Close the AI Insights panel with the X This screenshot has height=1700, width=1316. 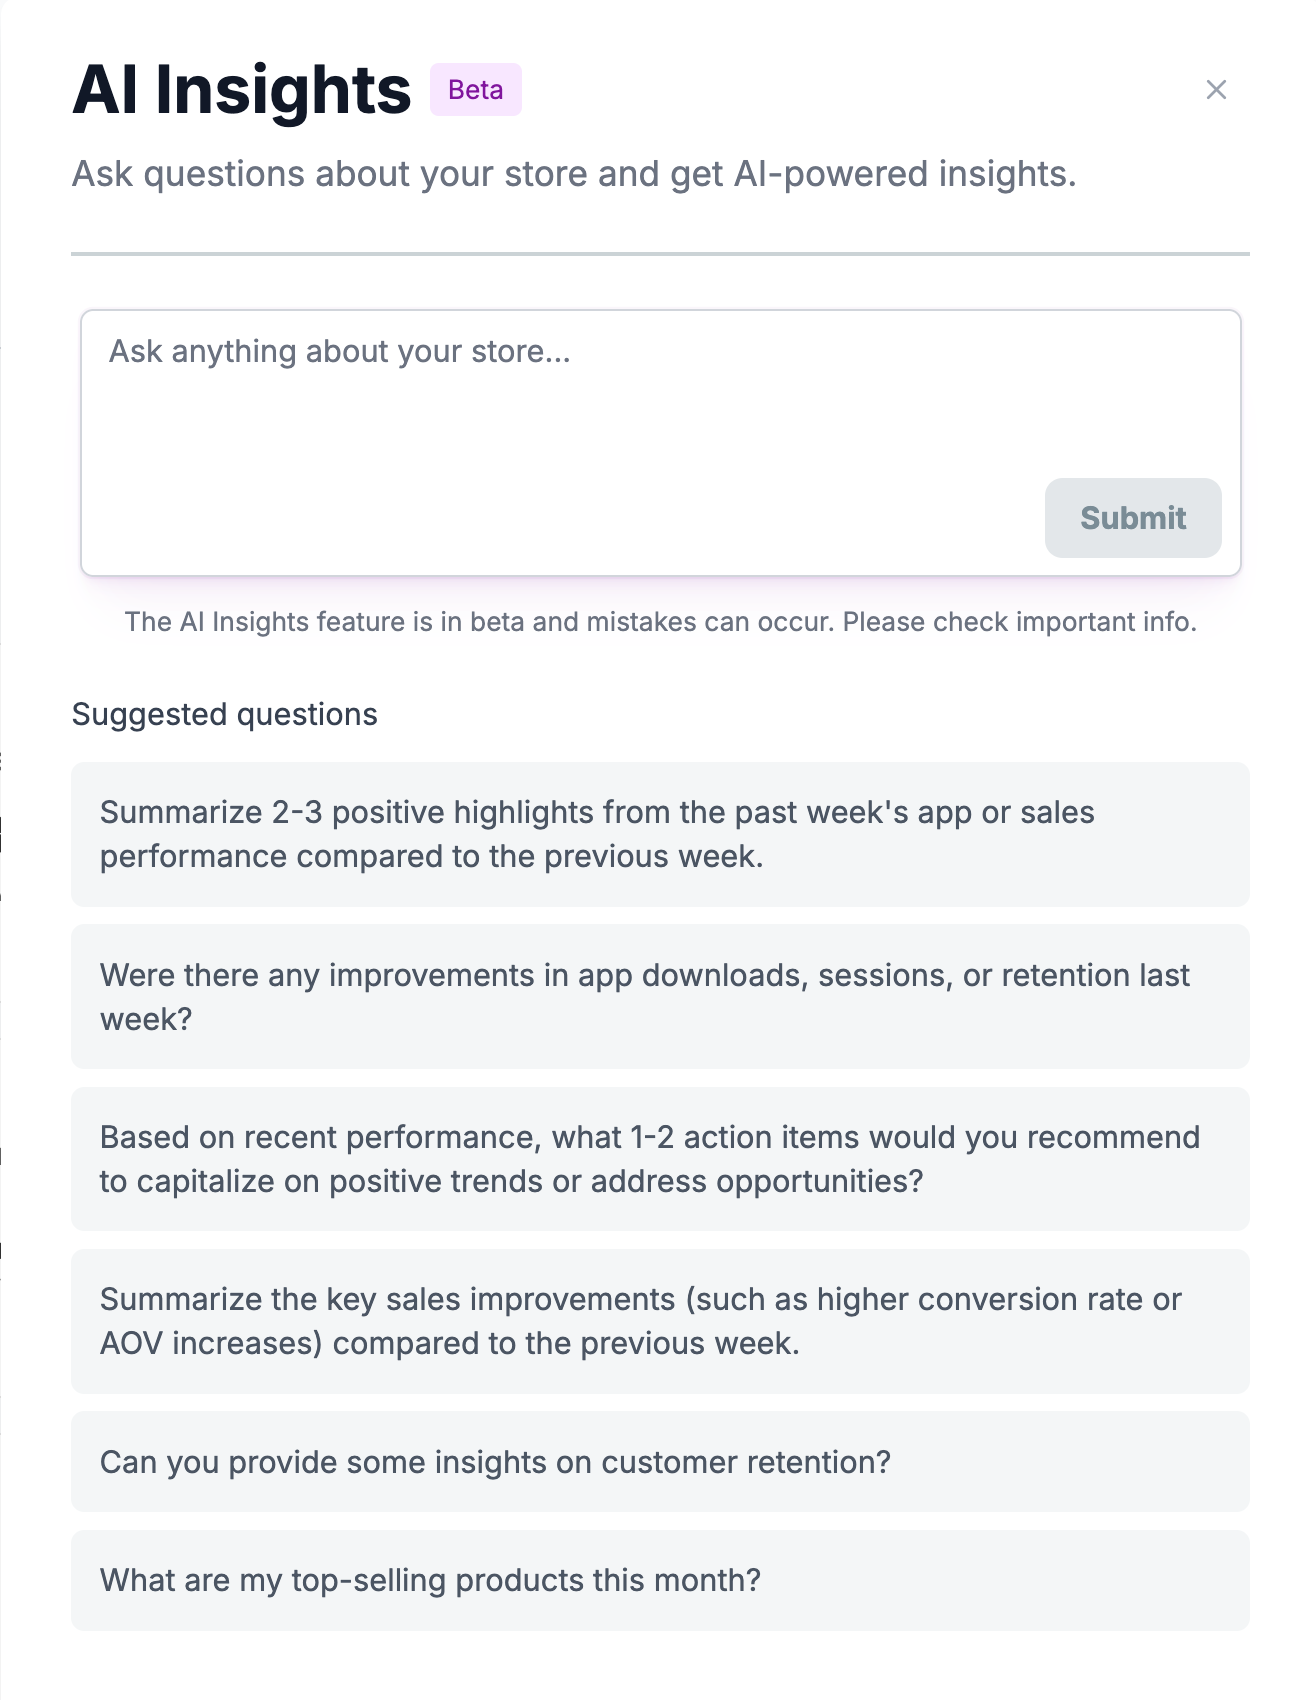coord(1216,90)
